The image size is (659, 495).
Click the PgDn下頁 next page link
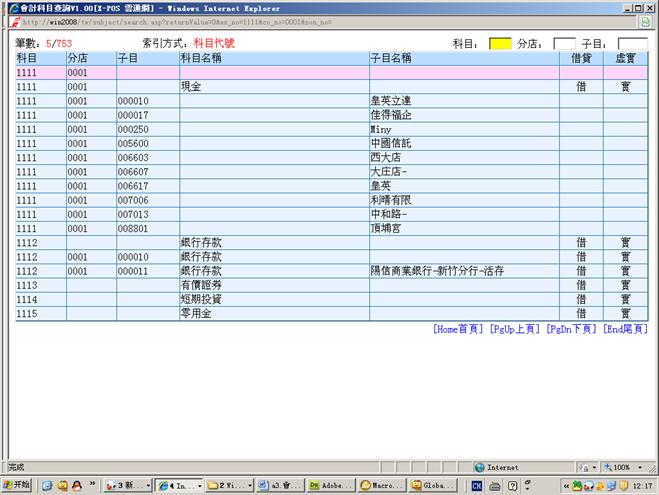tap(571, 329)
